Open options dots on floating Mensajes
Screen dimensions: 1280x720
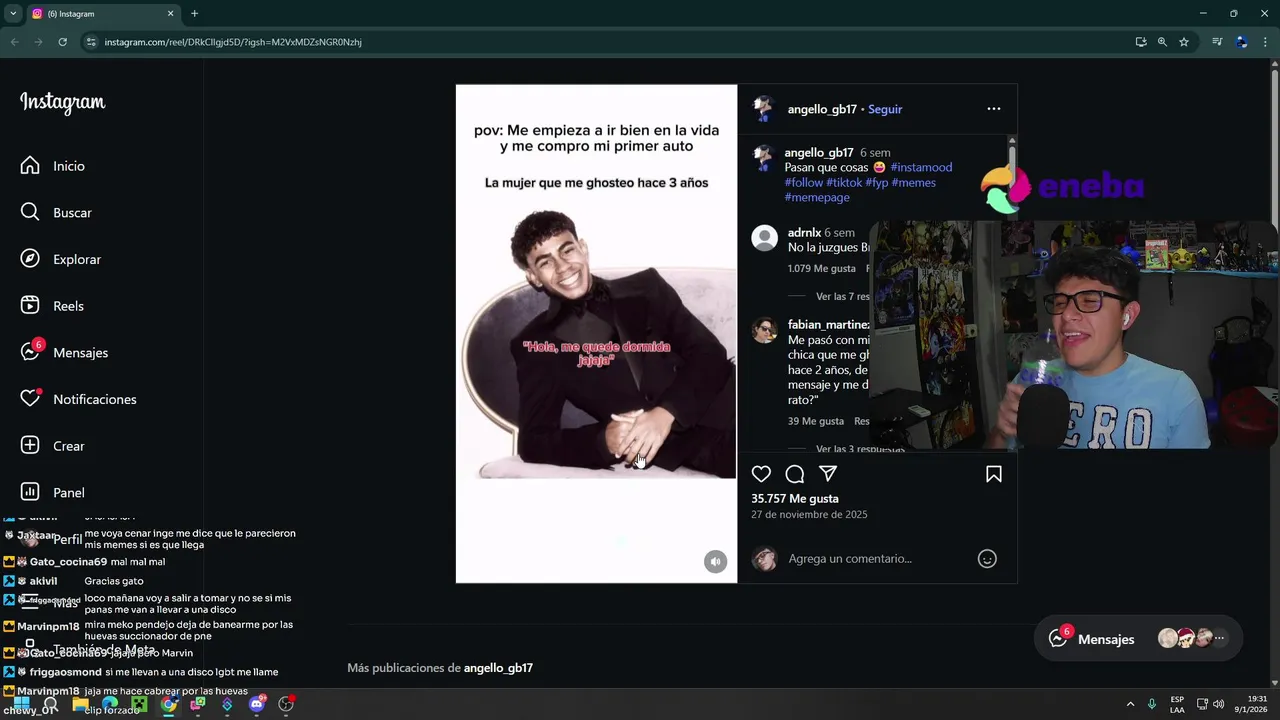1219,638
